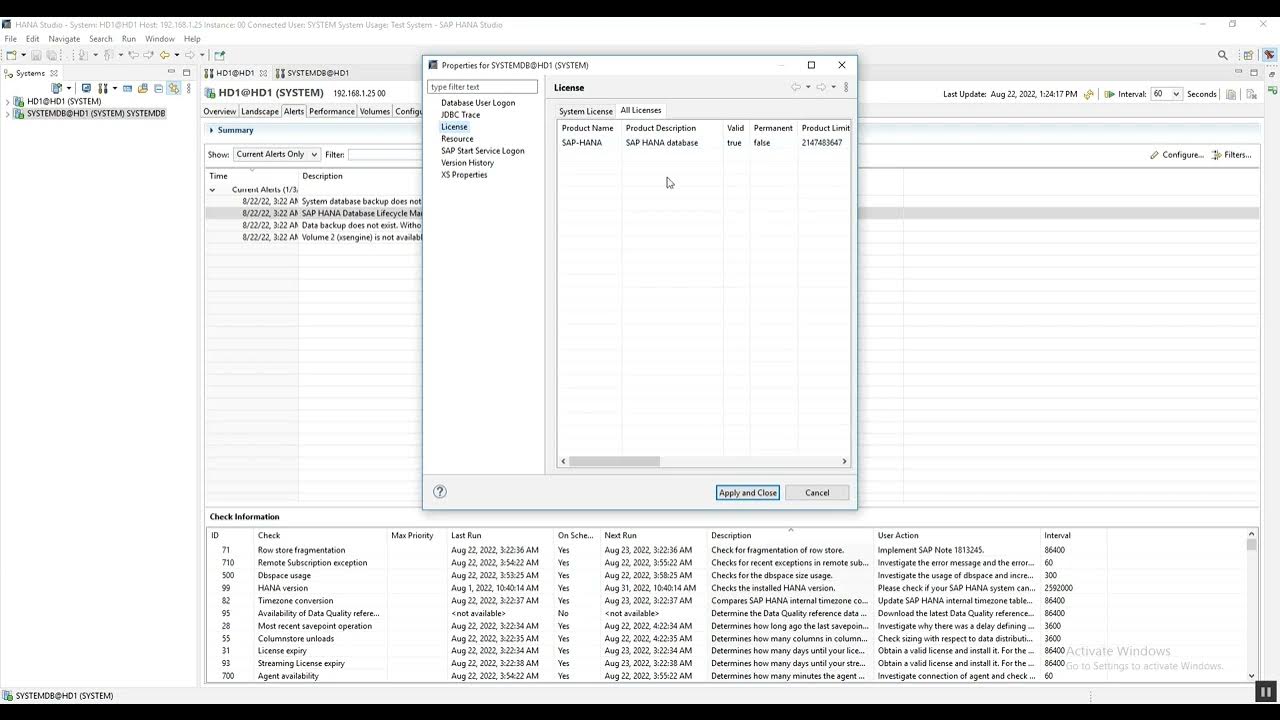Select Database User Logon in properties list
1280x720 pixels.
click(478, 103)
